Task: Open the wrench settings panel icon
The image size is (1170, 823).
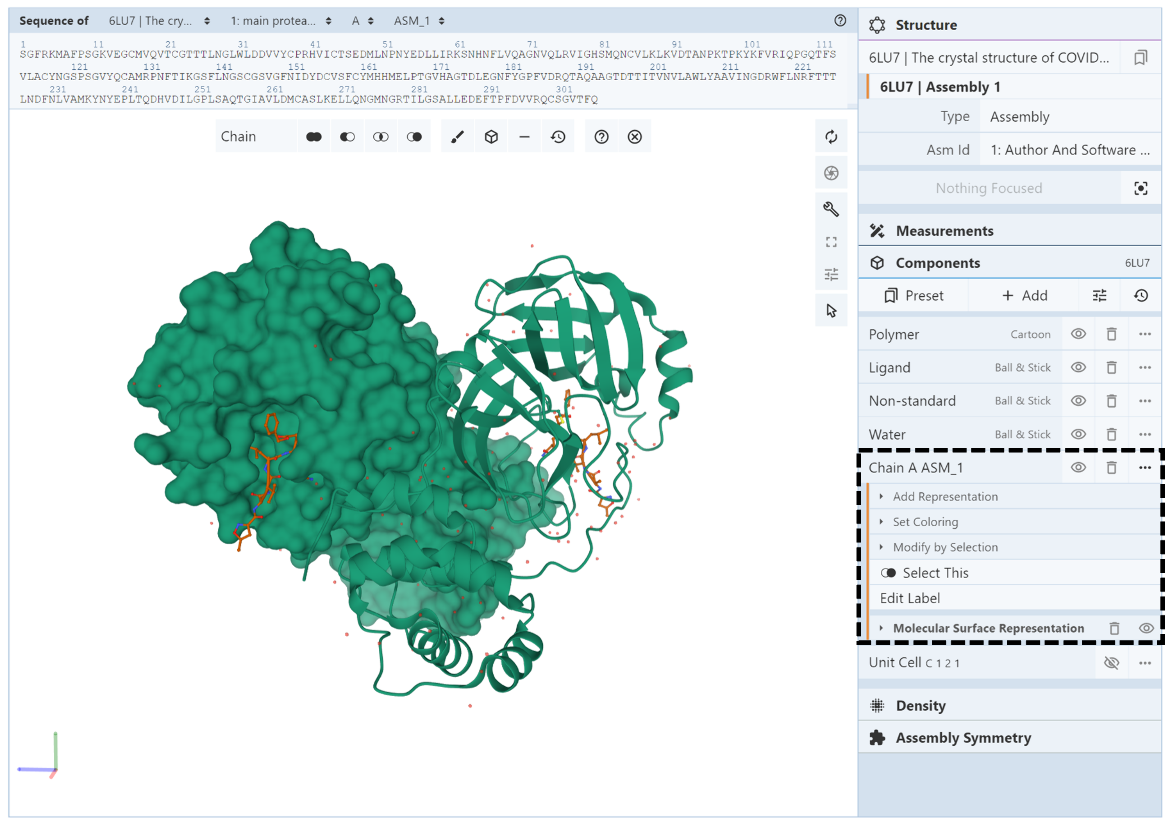Action: coord(831,209)
